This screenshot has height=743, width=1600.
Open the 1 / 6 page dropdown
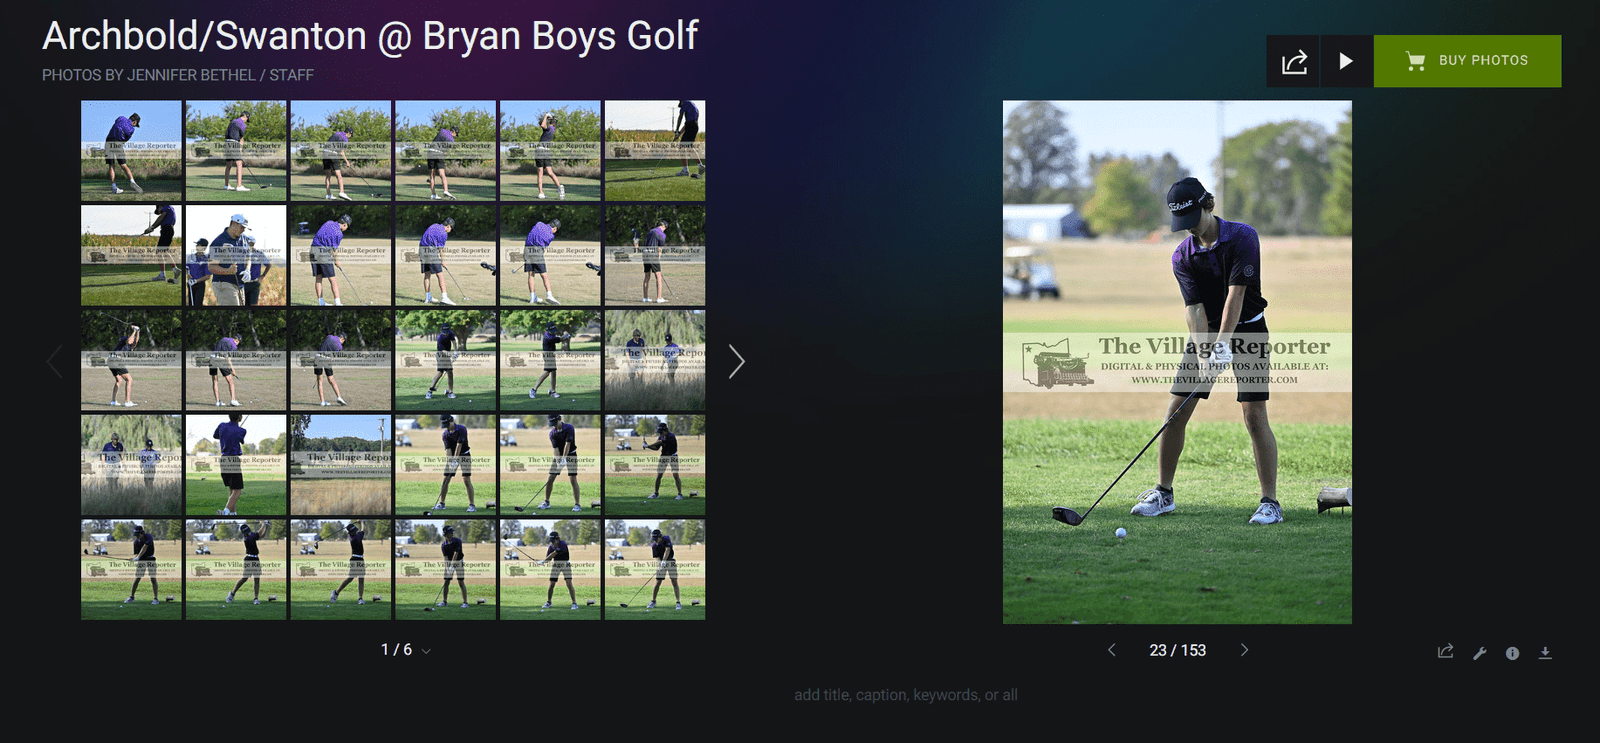pyautogui.click(x=405, y=650)
